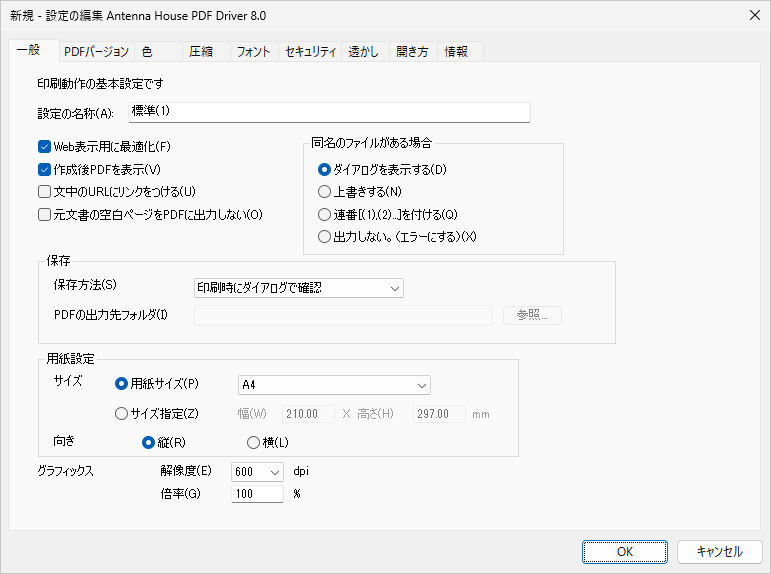Set orientation to 横 (landscape)
The height and width of the screenshot is (574, 771).
pyautogui.click(x=254, y=442)
